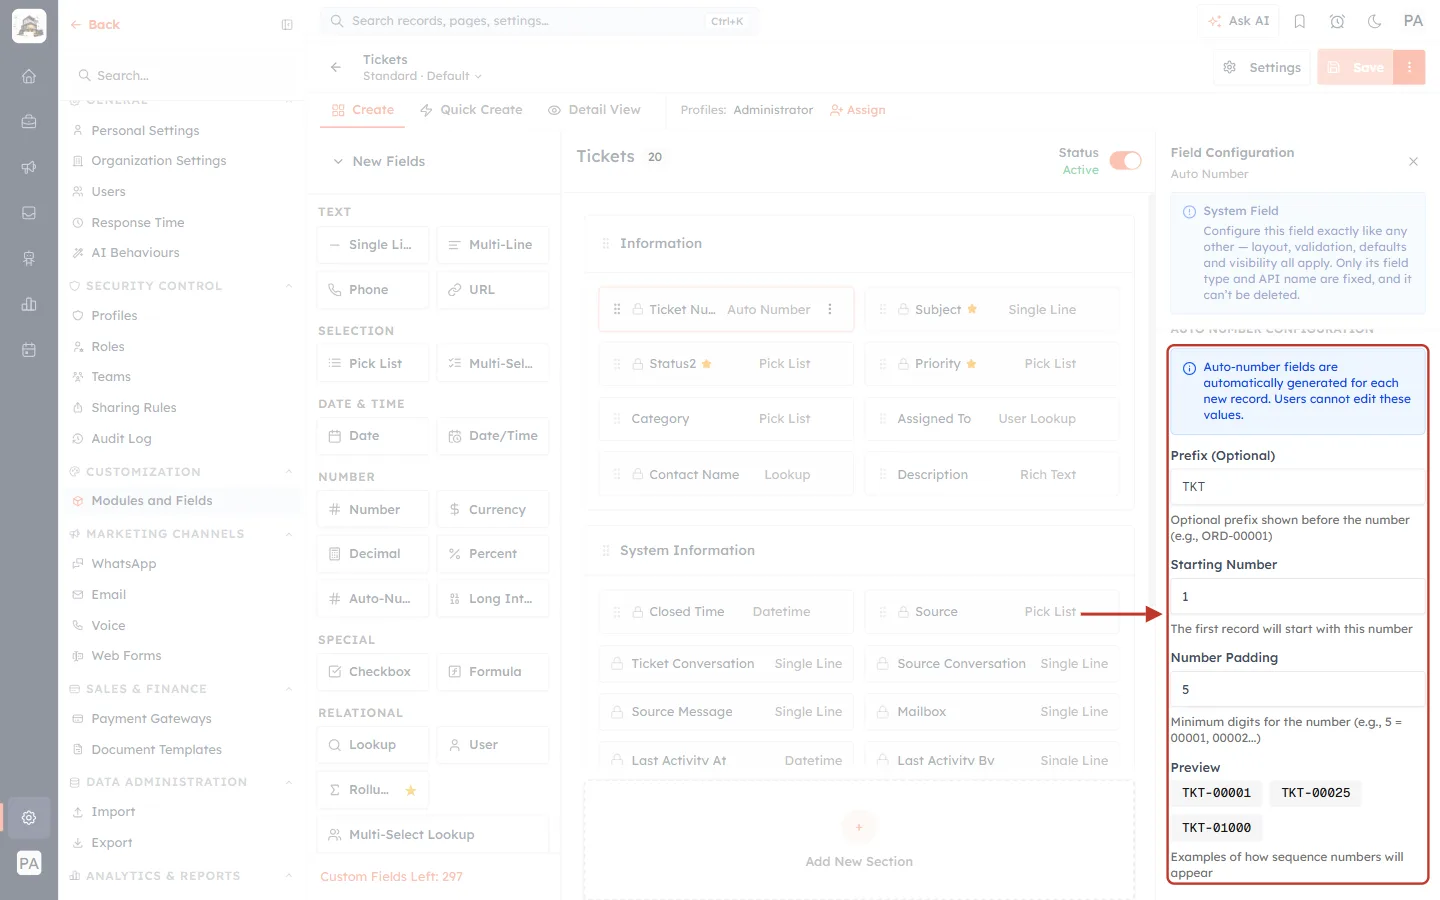Close the Field Configuration panel
Viewport: 1440px width, 900px height.
(1413, 161)
